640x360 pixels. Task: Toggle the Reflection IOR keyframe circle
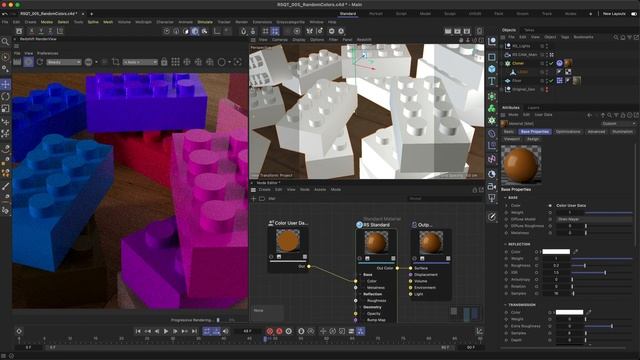point(537,273)
